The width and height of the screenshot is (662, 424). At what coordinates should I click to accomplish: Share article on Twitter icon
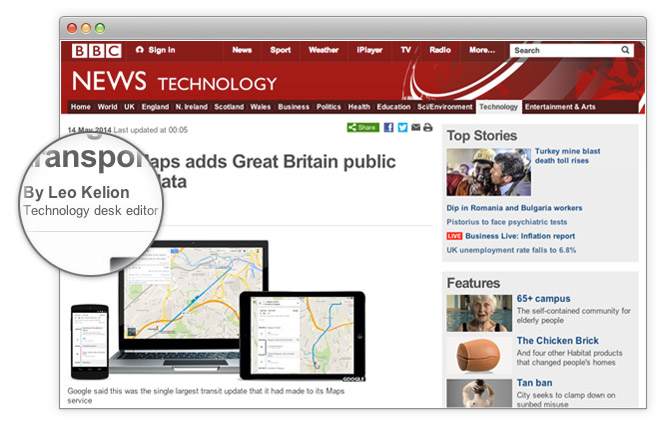pos(402,127)
